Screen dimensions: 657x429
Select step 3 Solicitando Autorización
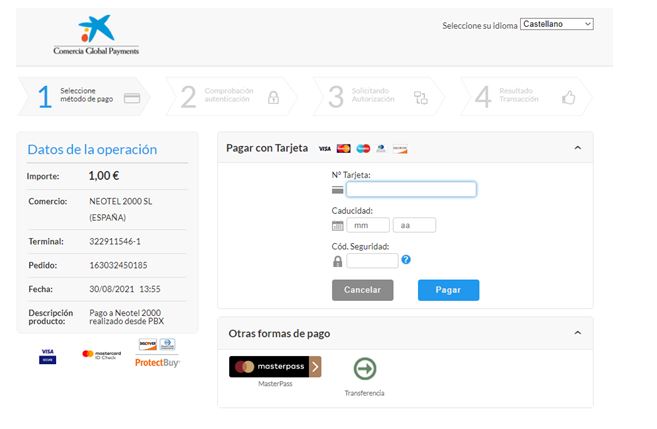point(379,96)
